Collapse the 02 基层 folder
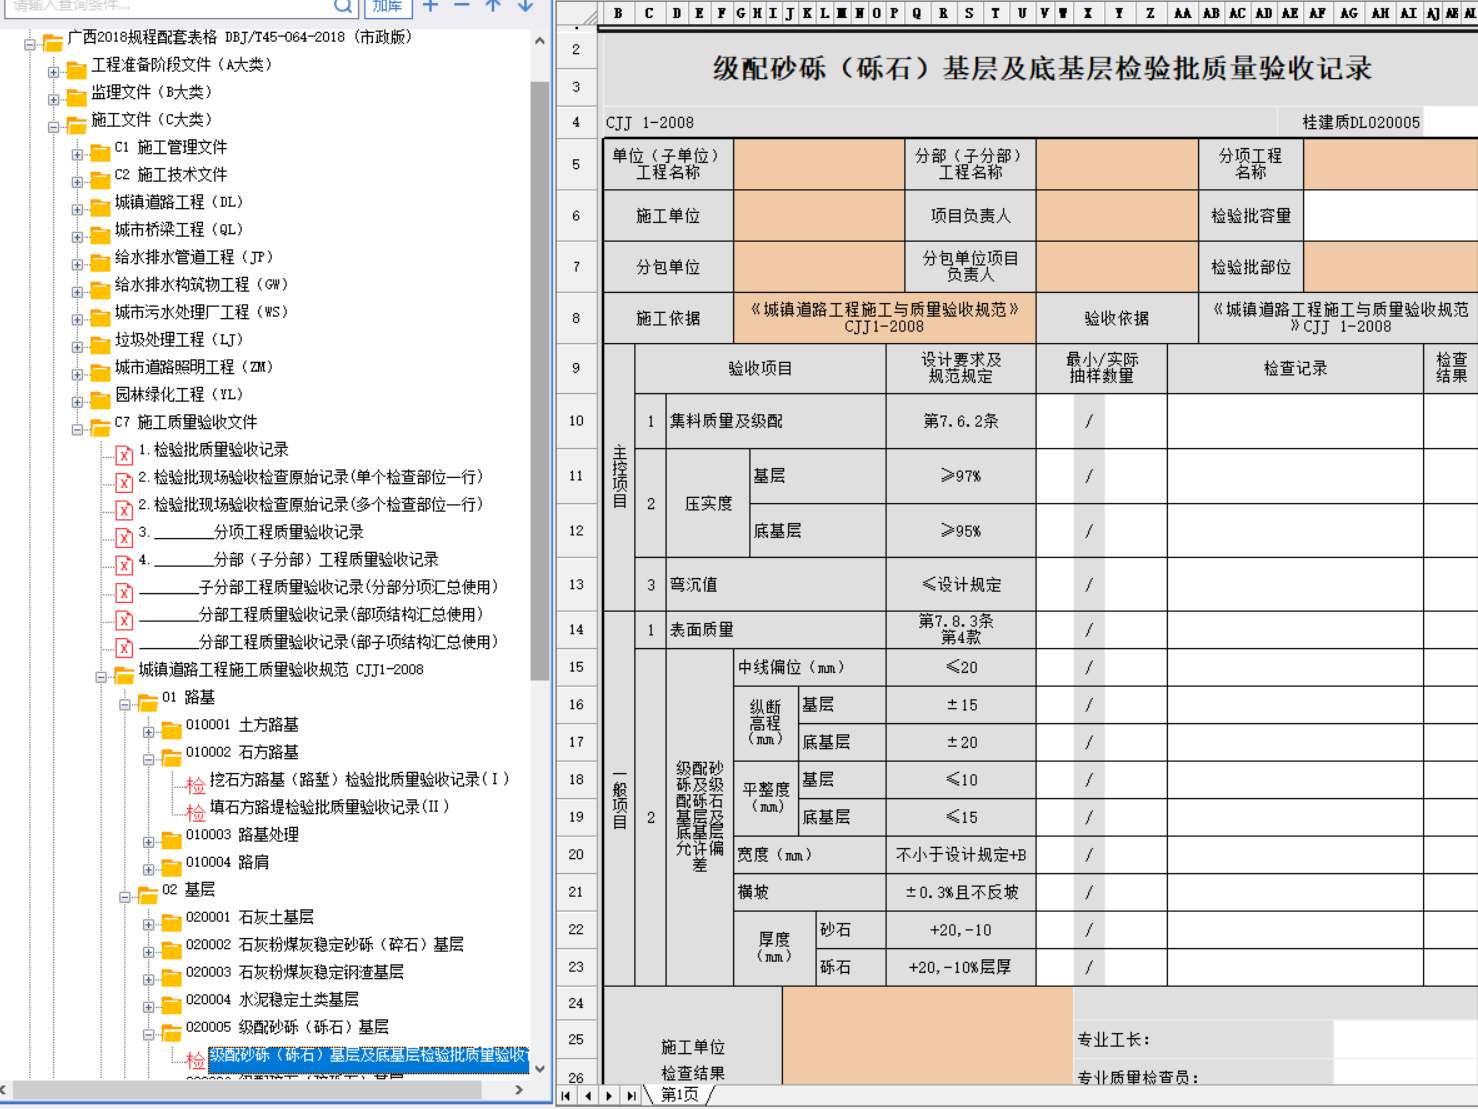Image resolution: width=1478 pixels, height=1109 pixels. click(125, 897)
